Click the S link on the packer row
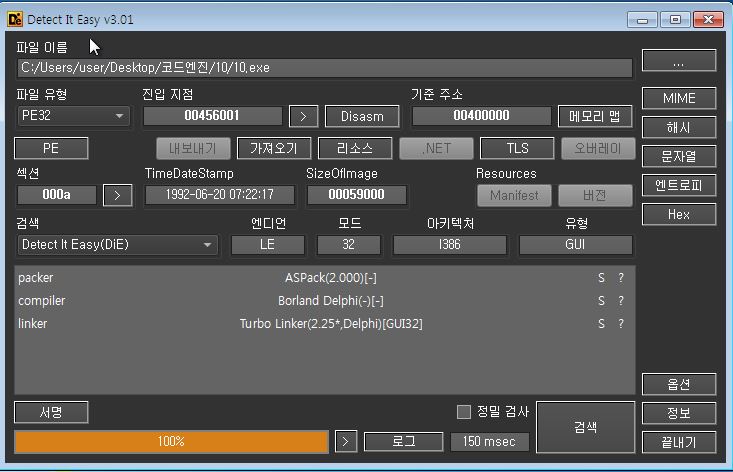 click(602, 278)
